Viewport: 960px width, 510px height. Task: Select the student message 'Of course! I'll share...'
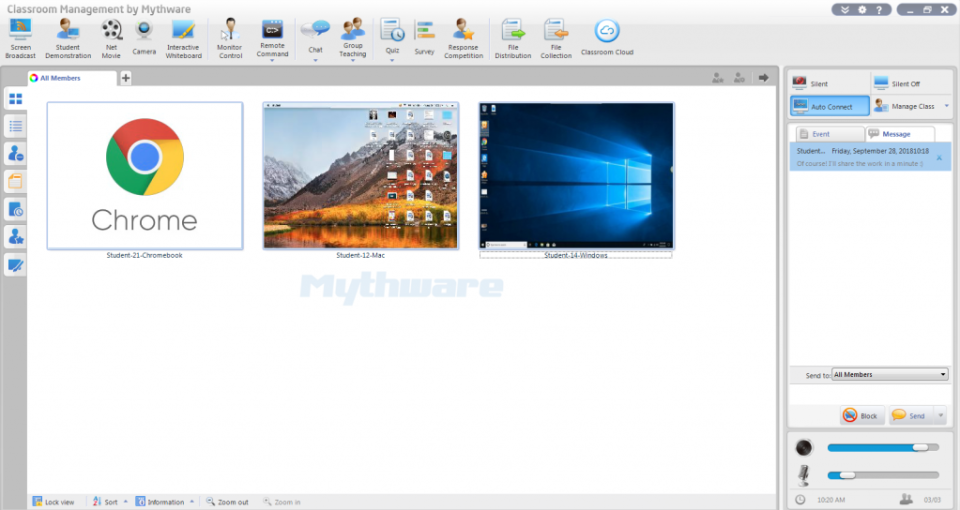pos(869,157)
